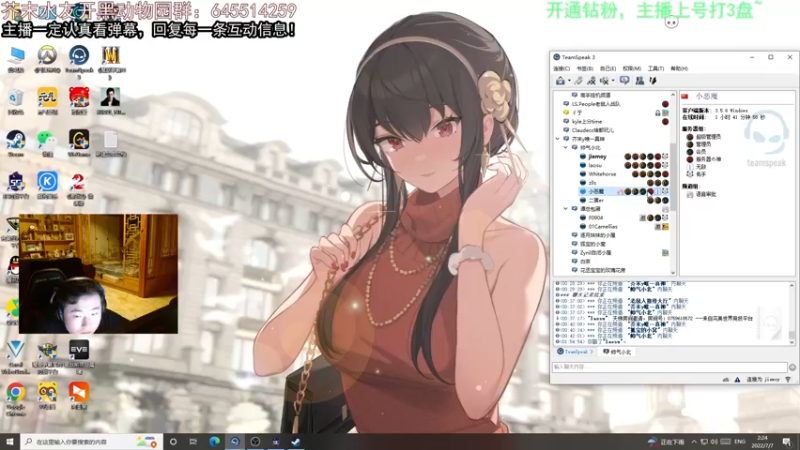
Task: Click the chat message input field
Action: [x=669, y=367]
